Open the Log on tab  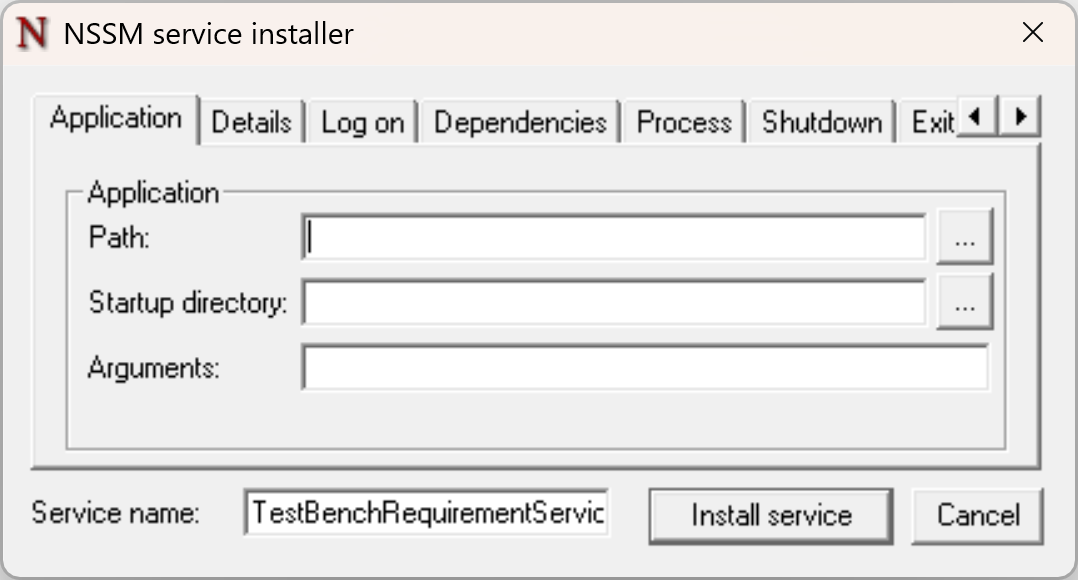(x=361, y=120)
